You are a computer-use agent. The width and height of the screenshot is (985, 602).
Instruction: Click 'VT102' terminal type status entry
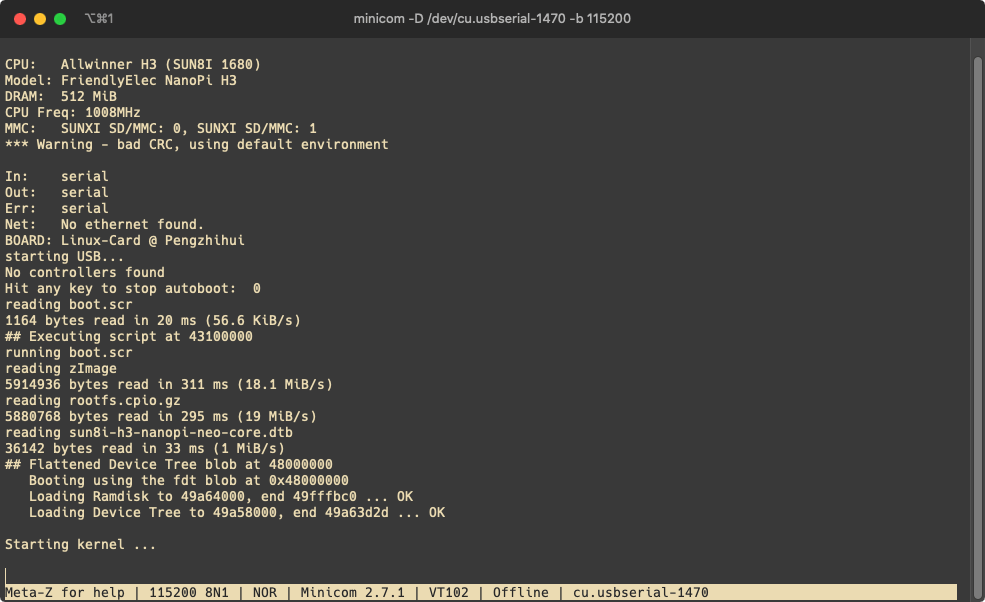(x=449, y=593)
